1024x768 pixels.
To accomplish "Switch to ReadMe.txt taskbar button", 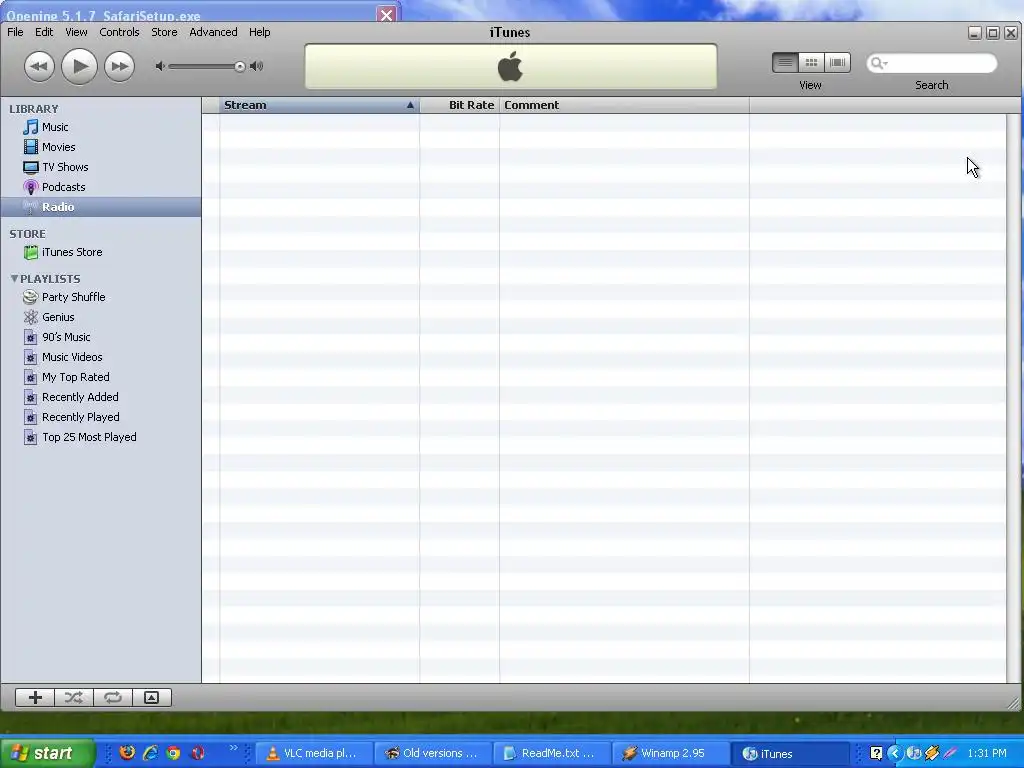I will coord(552,754).
